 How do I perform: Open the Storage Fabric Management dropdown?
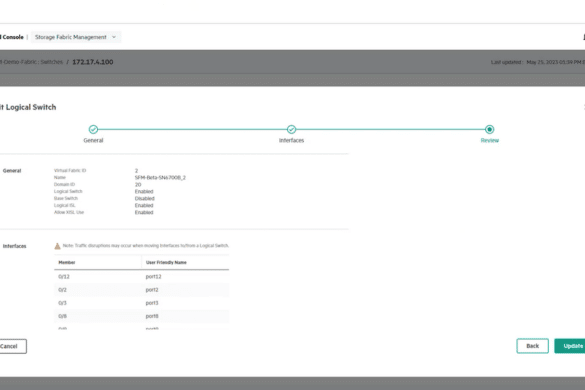click(76, 37)
